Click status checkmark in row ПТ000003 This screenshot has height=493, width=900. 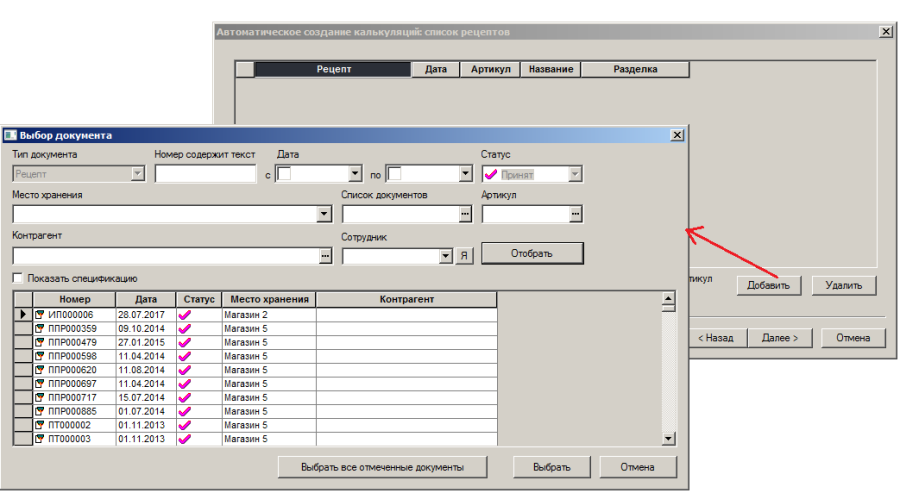(x=185, y=438)
